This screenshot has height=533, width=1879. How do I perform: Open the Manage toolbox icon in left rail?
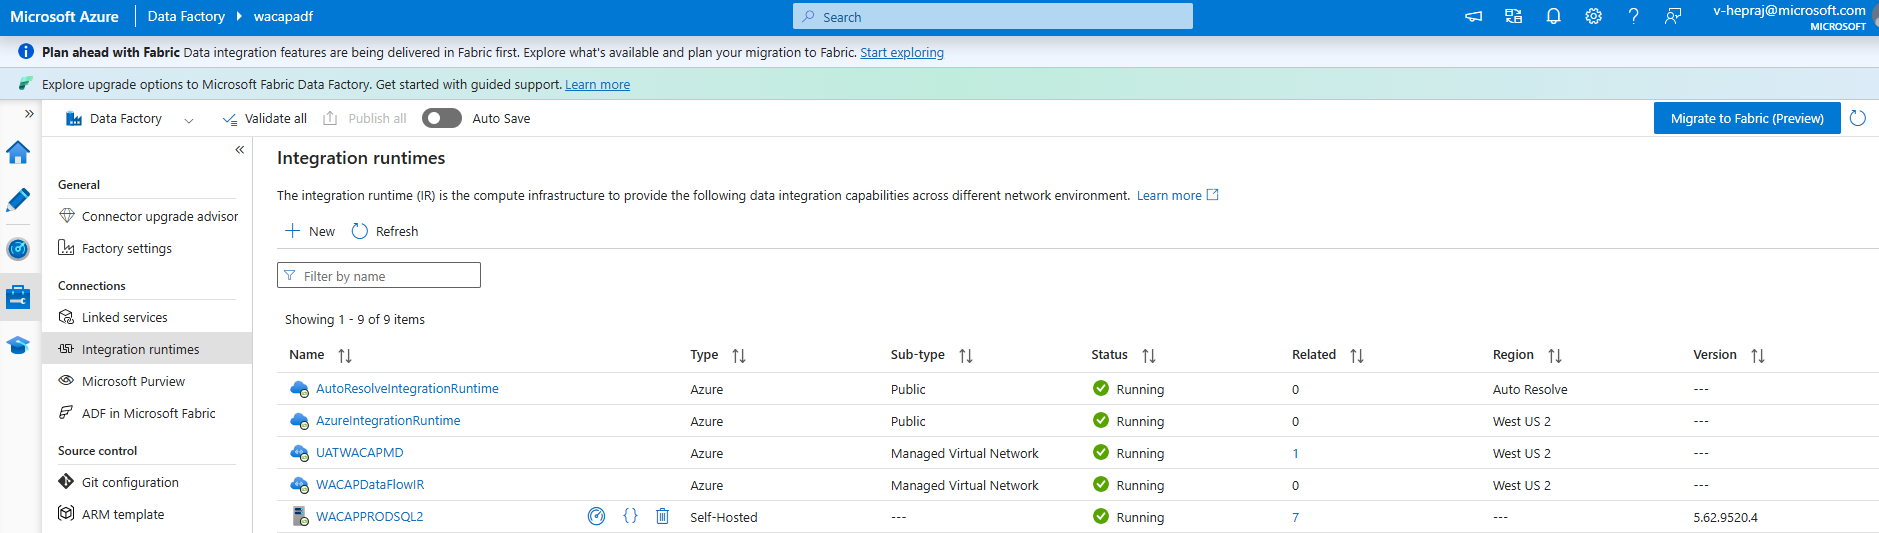point(18,297)
